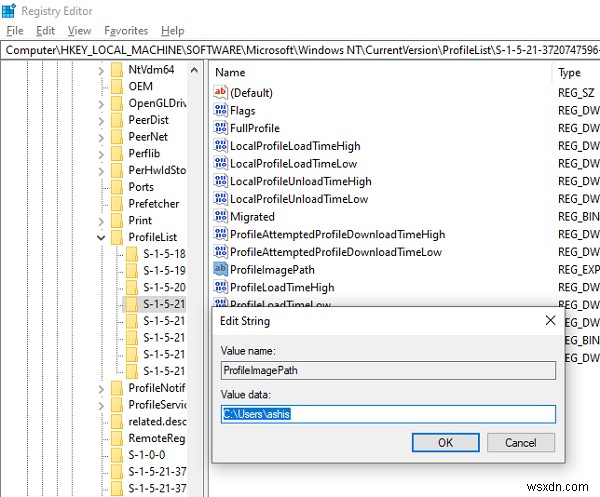Click the Value data input field
The image size is (600, 497).
point(388,414)
